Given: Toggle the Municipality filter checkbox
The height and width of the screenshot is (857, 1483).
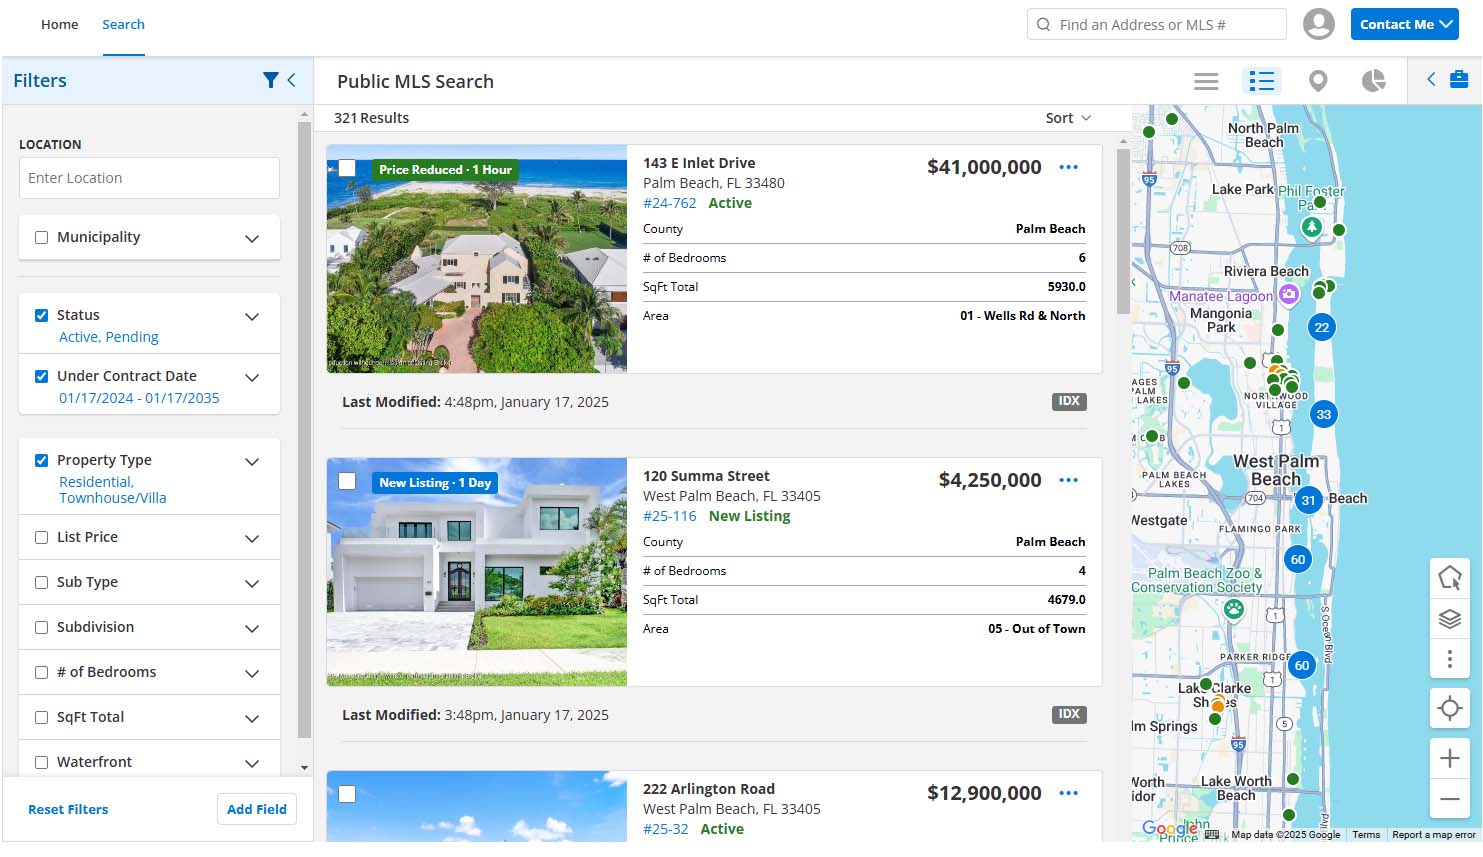Looking at the screenshot, I should [41, 238].
